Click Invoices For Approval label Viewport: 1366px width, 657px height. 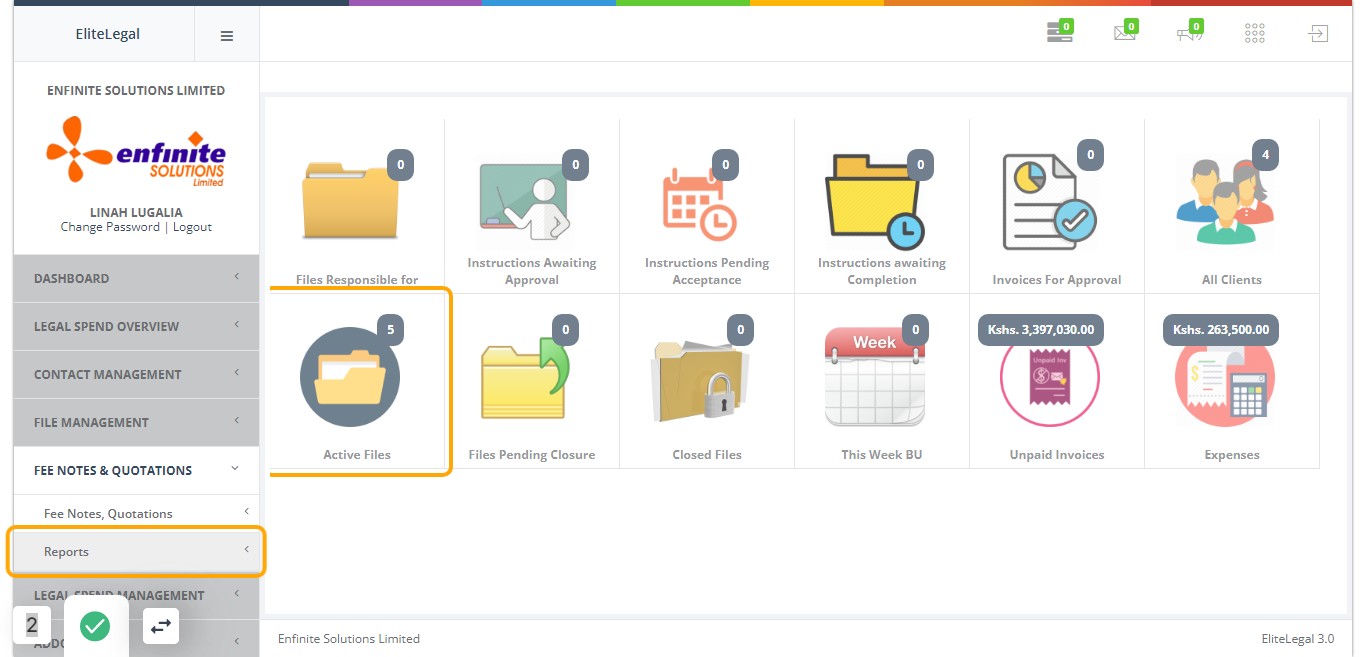pos(1057,279)
